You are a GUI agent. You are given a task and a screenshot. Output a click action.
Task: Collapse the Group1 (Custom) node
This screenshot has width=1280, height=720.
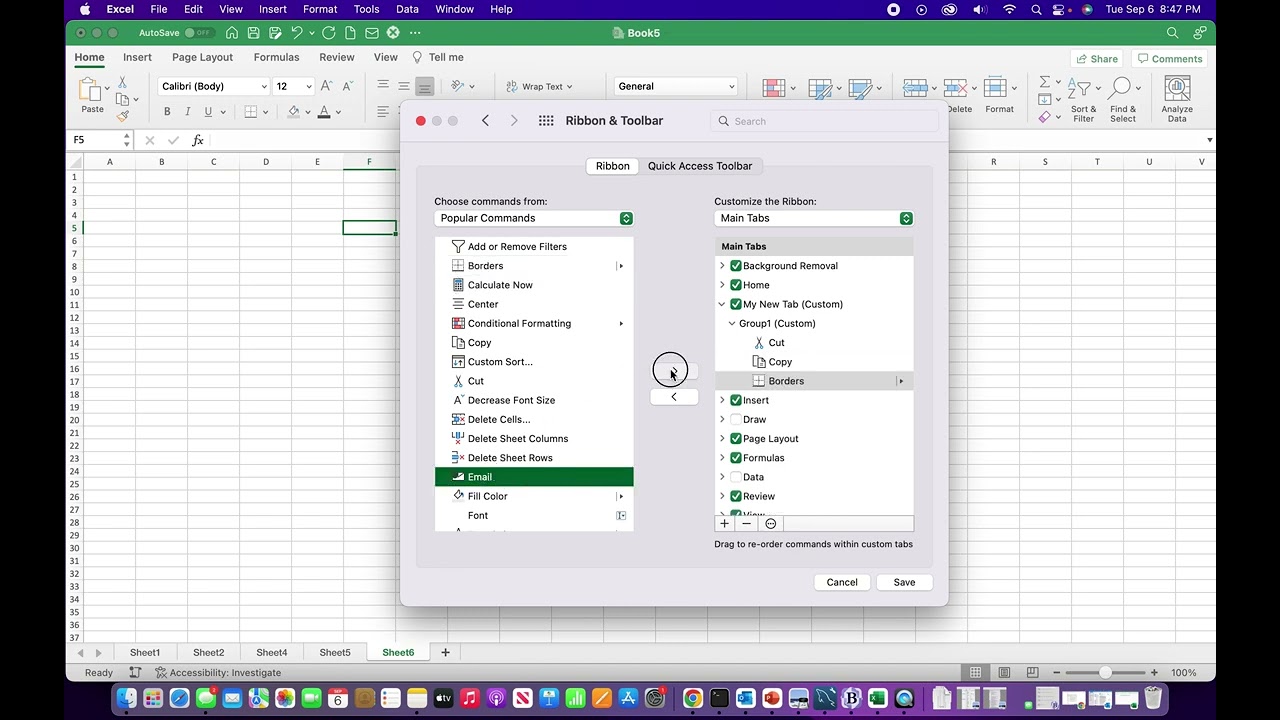(x=732, y=323)
